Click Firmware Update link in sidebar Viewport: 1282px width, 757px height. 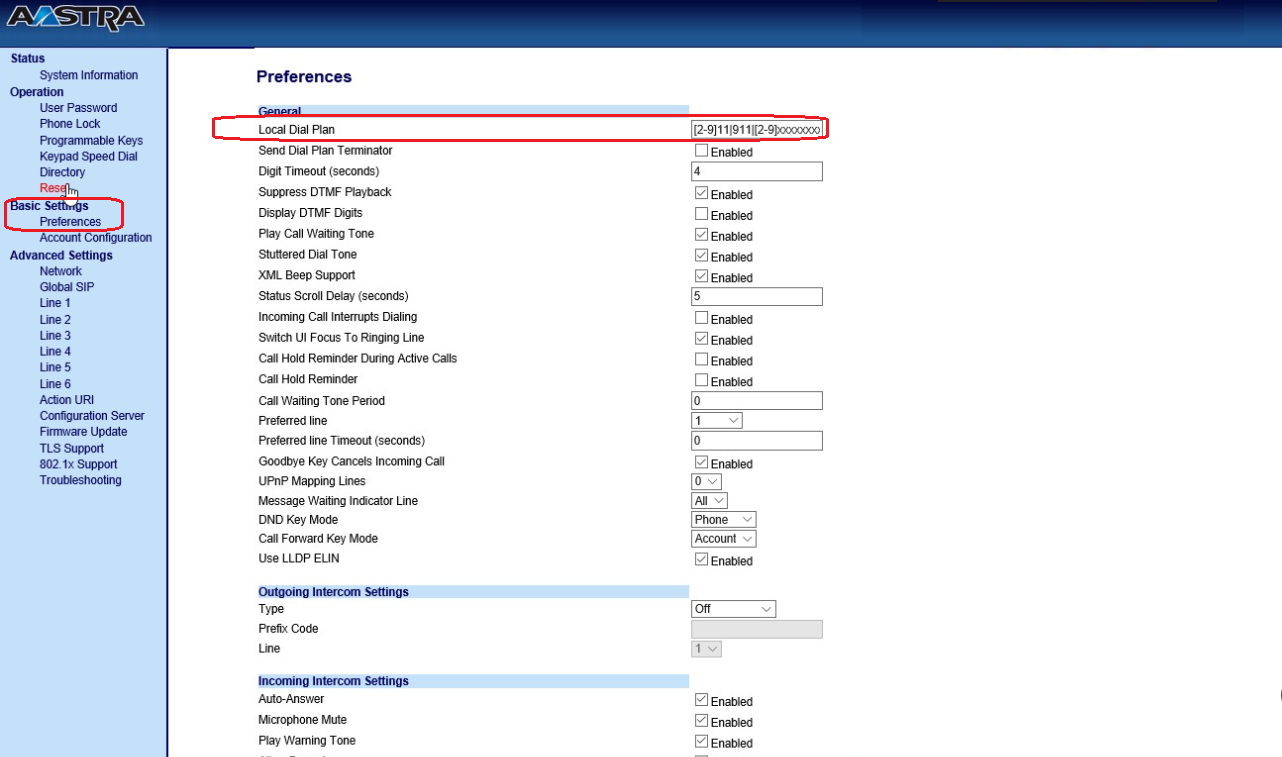click(83, 432)
